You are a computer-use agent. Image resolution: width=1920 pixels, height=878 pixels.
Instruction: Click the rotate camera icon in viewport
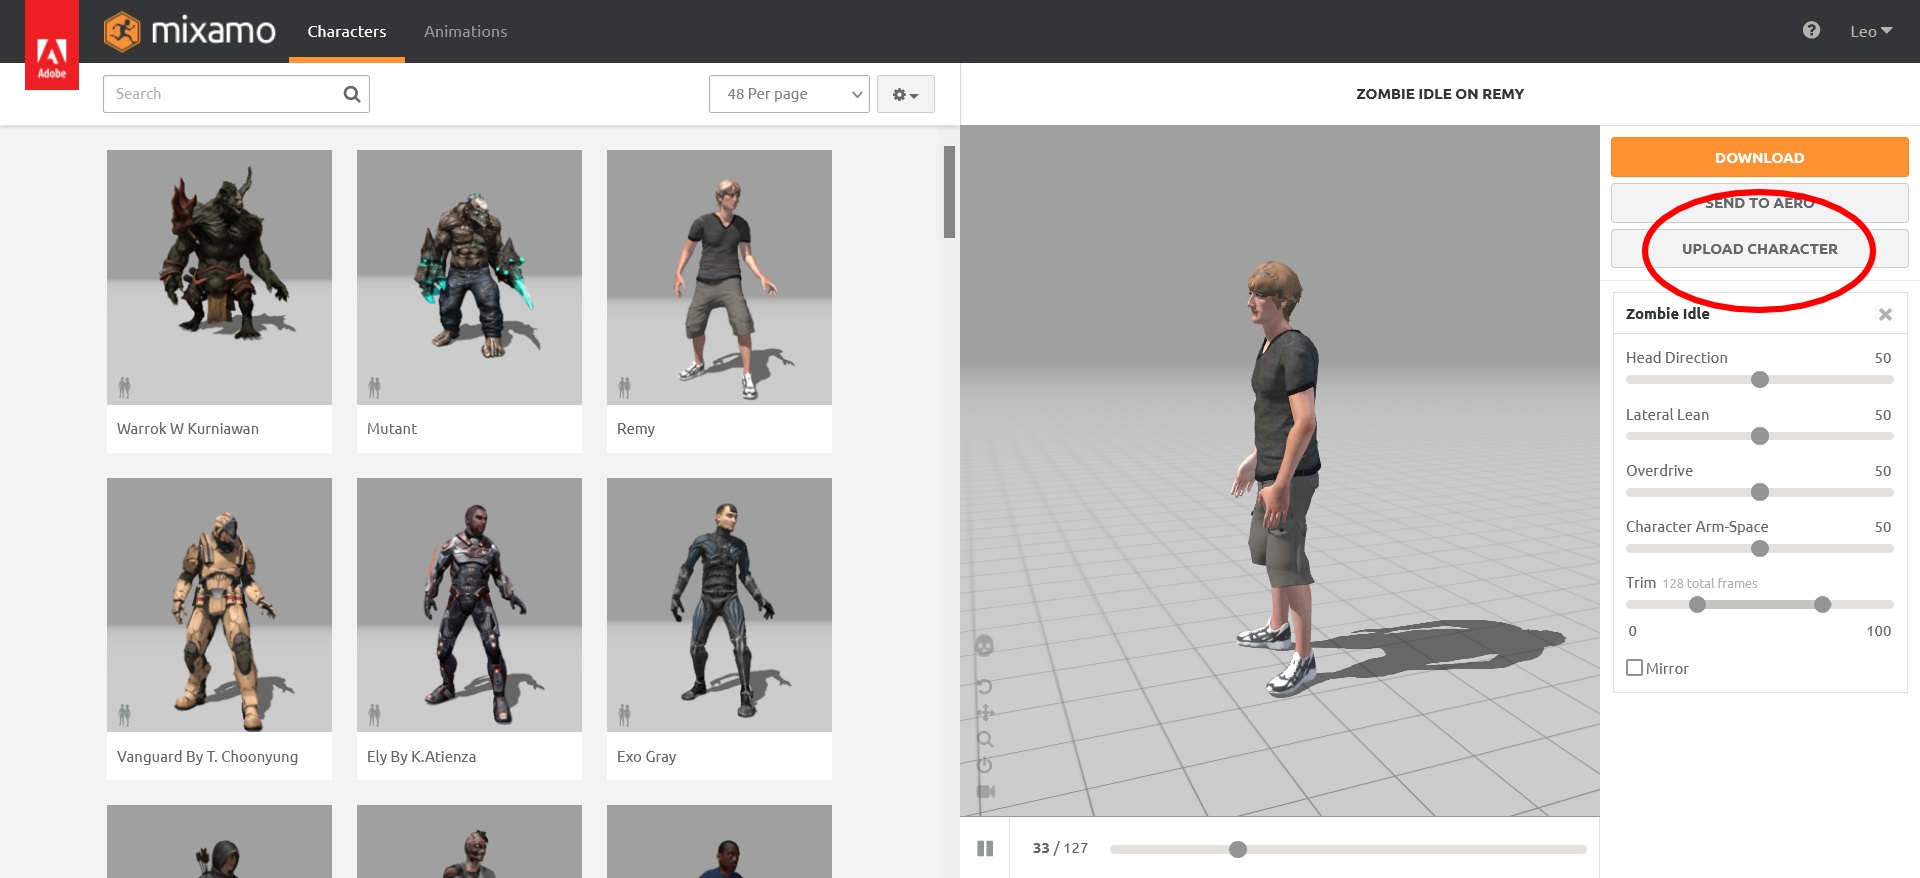985,686
